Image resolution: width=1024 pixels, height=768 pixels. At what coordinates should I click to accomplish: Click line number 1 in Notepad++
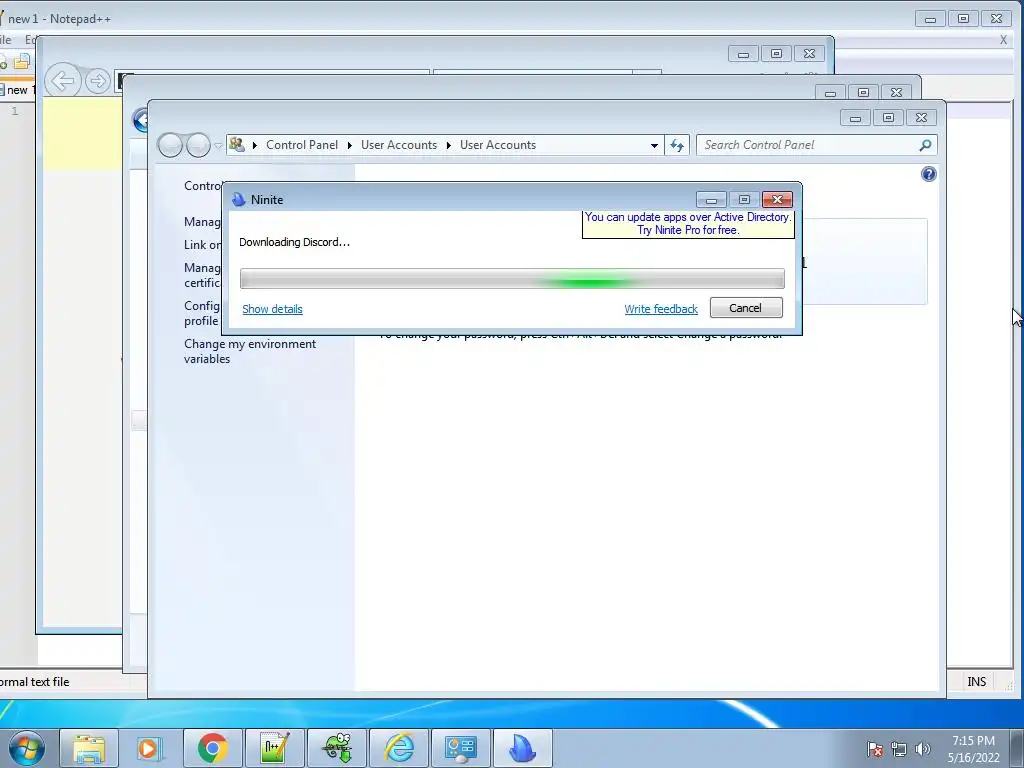click(14, 111)
